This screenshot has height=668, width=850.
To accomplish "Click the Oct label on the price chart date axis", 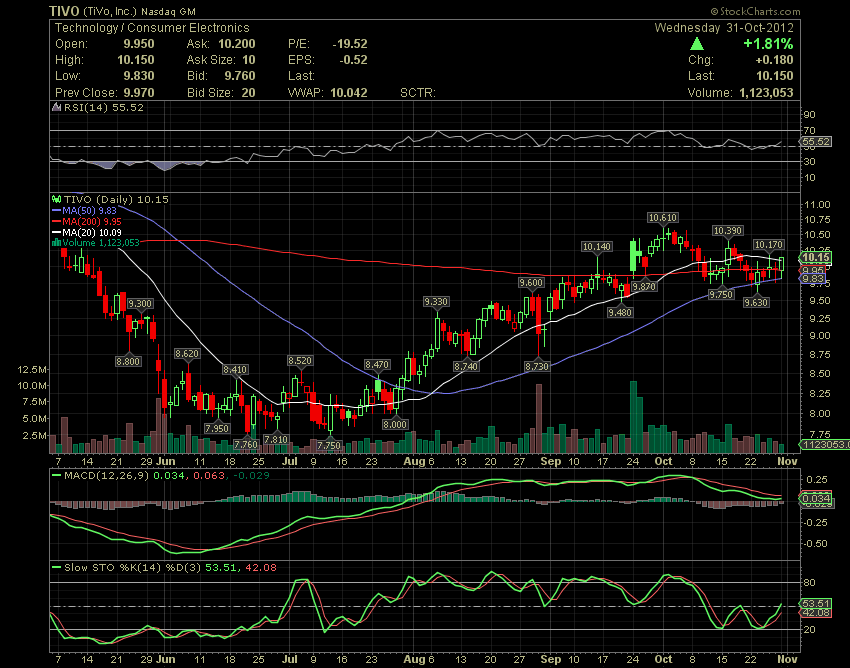I will coord(664,461).
